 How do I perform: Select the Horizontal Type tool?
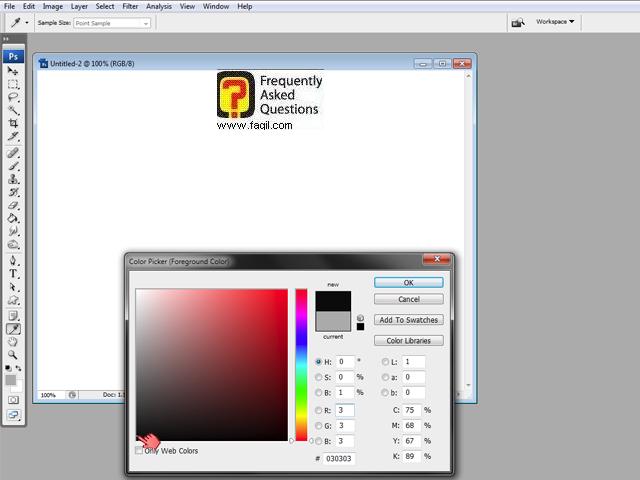[14, 273]
